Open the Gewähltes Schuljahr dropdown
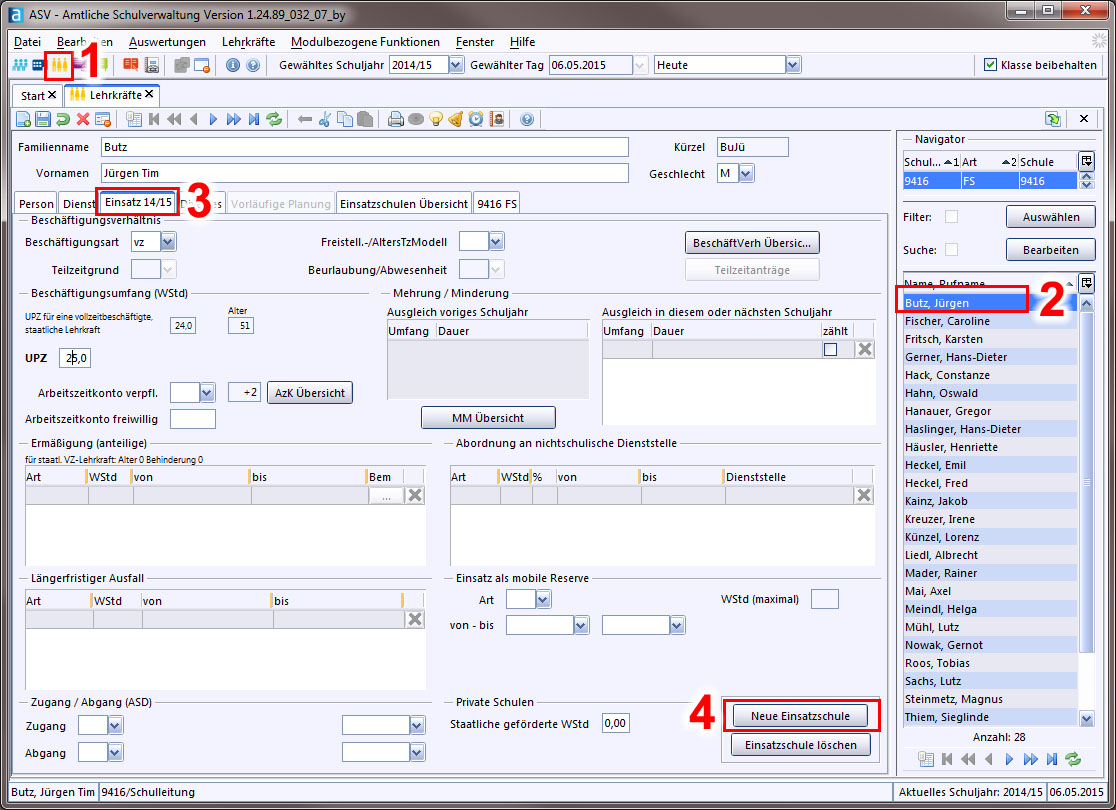The image size is (1116, 810). [456, 65]
